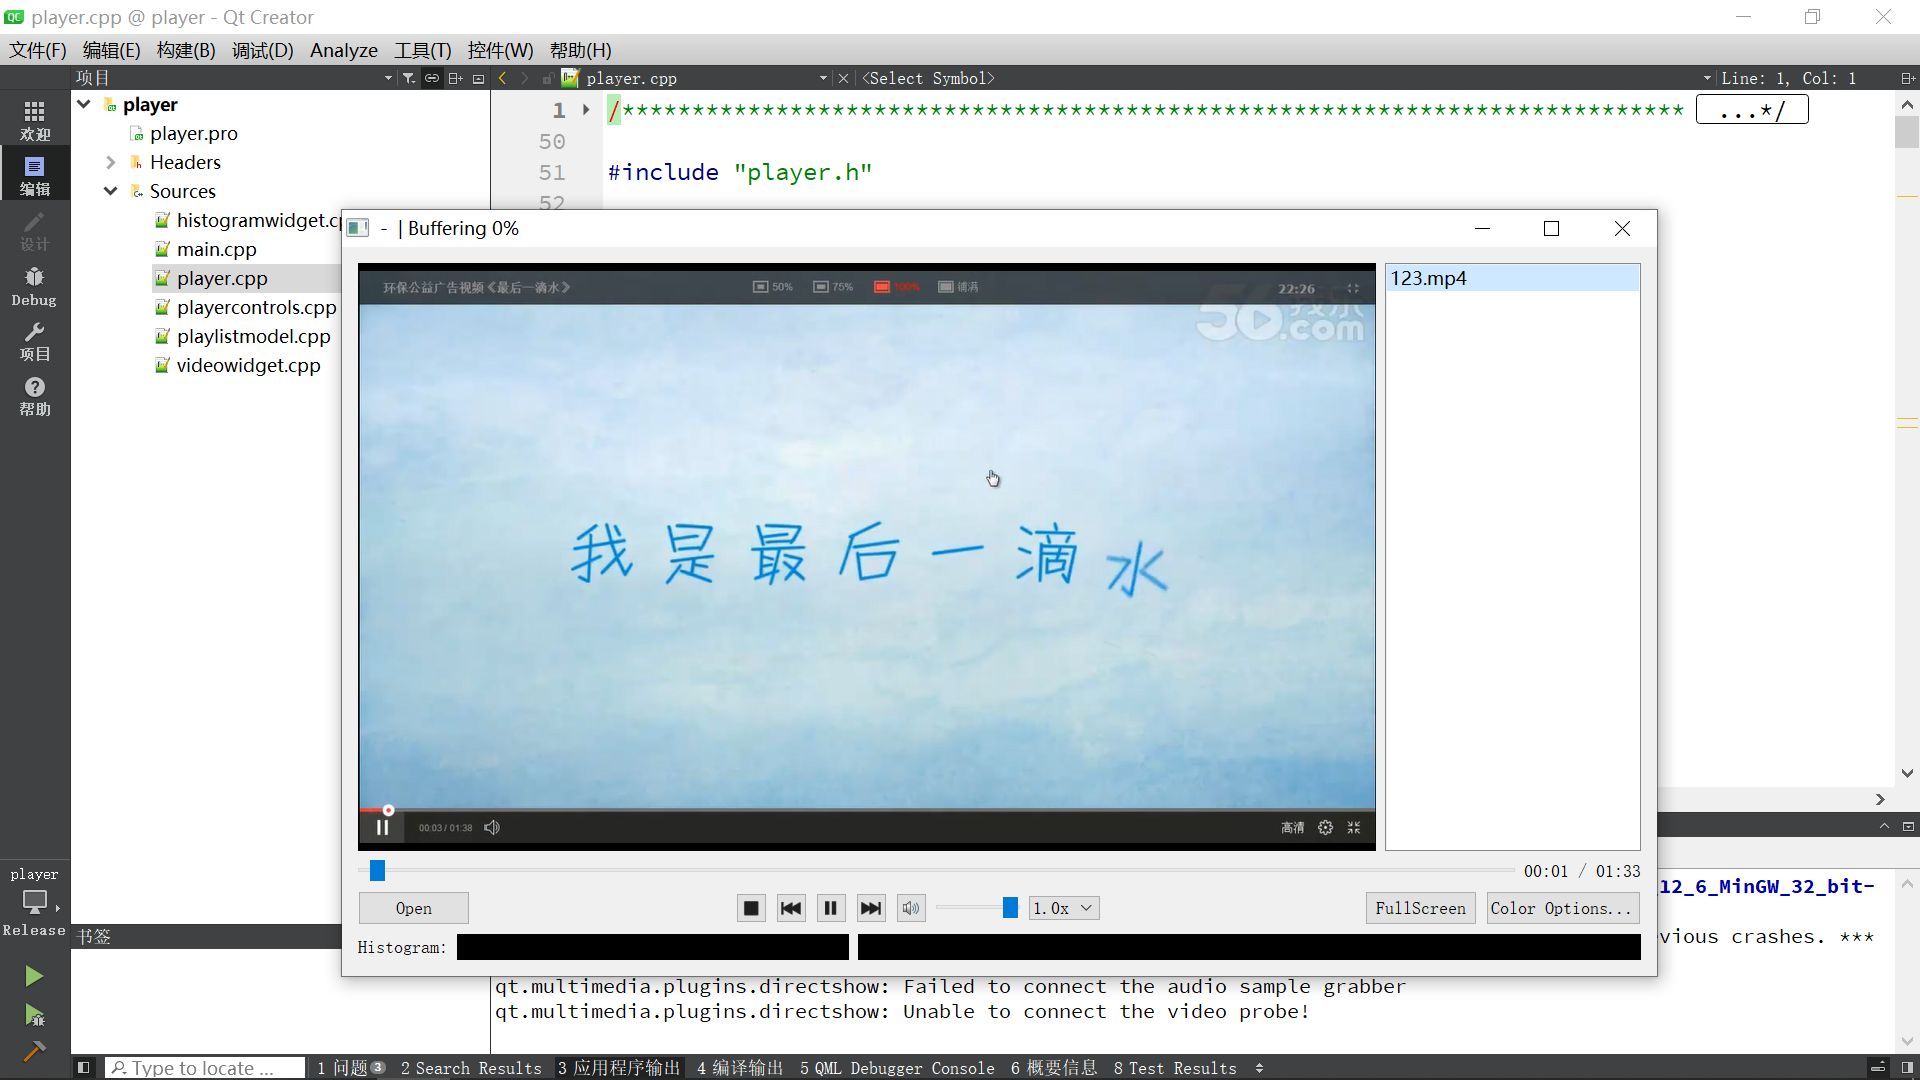Collapse the Sources folder
Image resolution: width=1920 pixels, height=1080 pixels.
pyautogui.click(x=111, y=191)
